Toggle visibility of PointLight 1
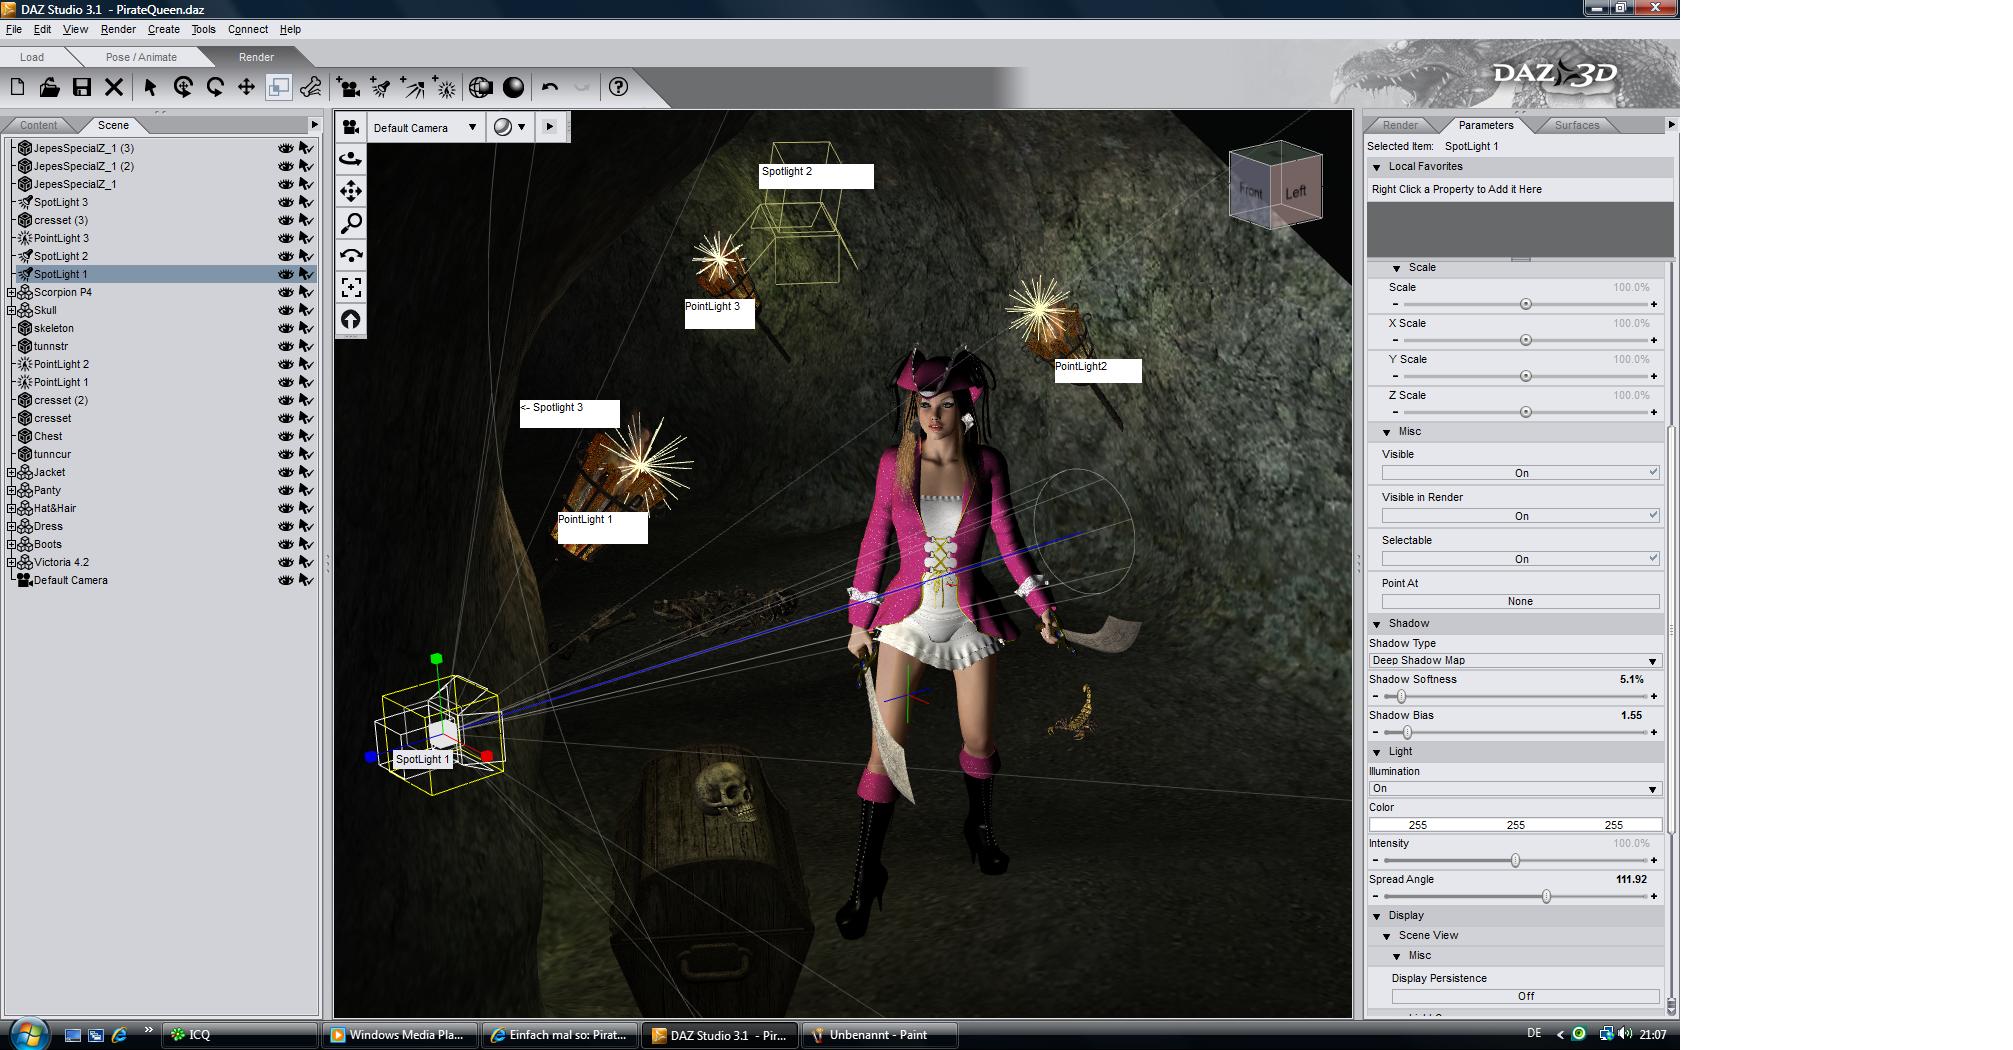 click(286, 382)
